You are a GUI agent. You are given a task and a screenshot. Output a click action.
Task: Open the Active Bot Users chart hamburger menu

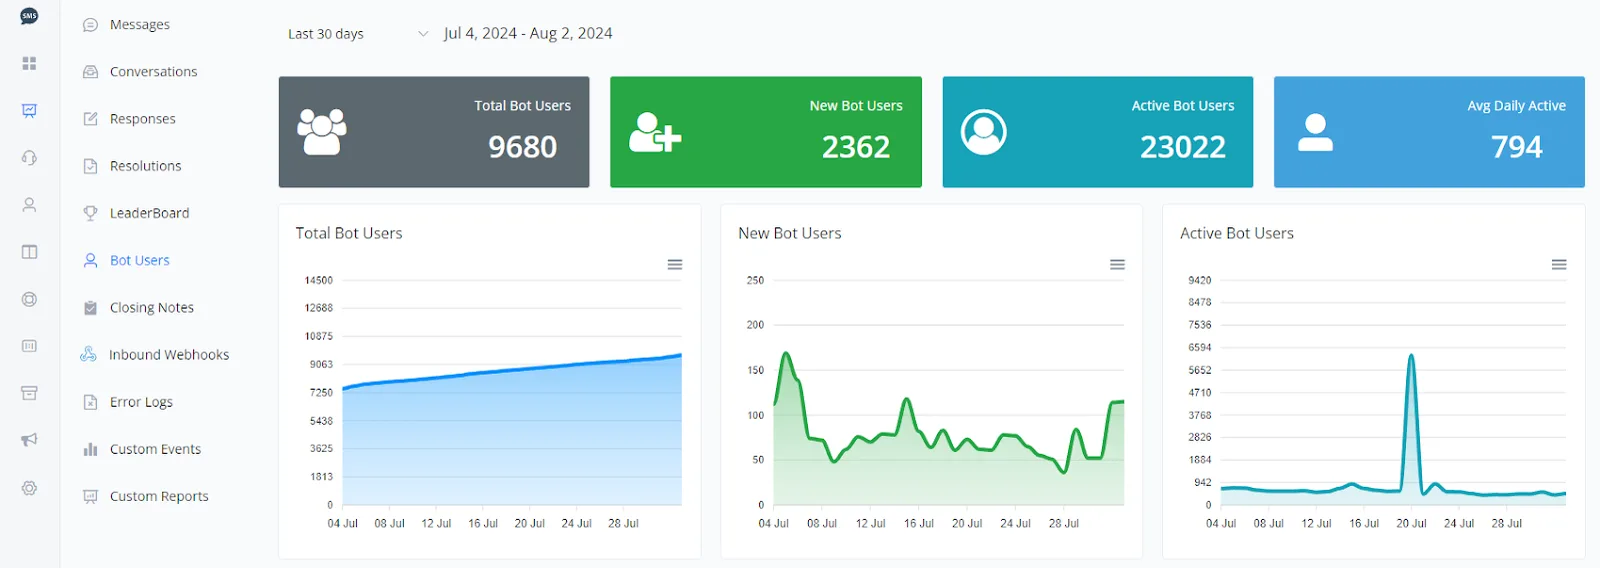pyautogui.click(x=1559, y=265)
